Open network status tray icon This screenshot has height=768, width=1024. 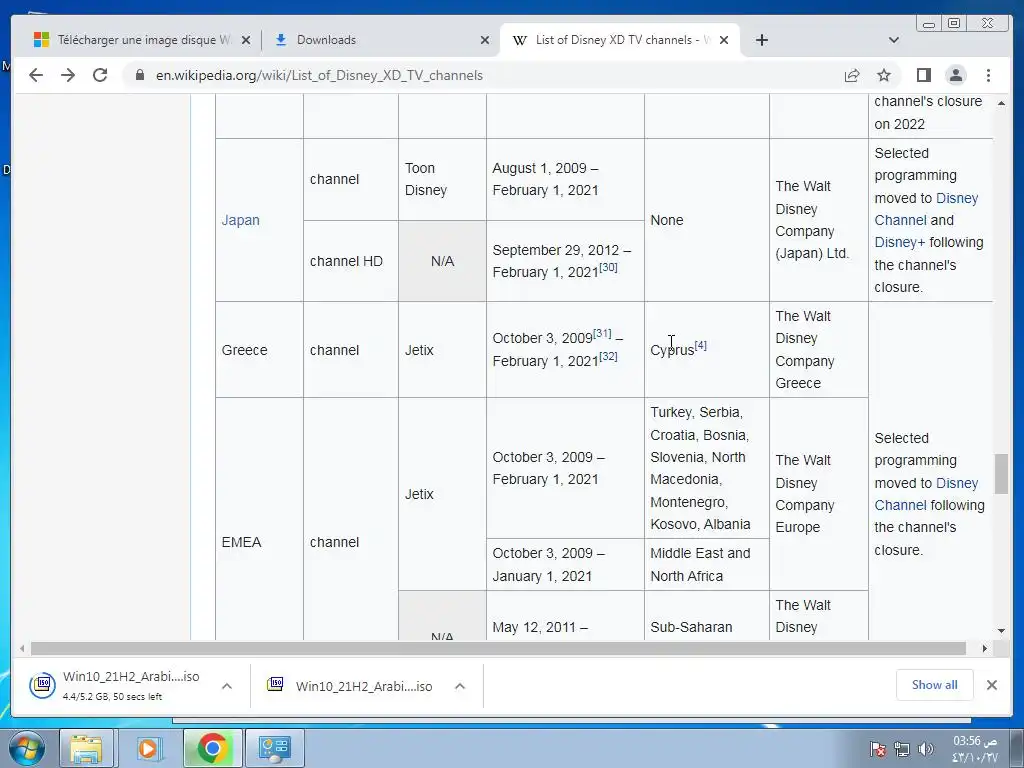tap(902, 749)
